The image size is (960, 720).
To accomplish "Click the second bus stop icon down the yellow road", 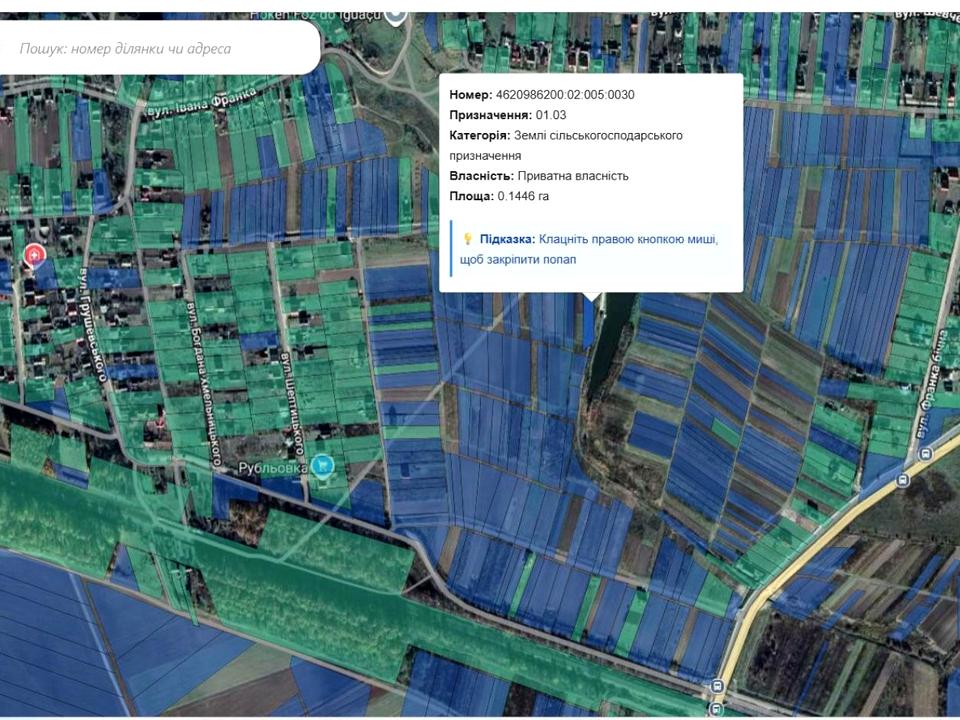I will coord(903,479).
